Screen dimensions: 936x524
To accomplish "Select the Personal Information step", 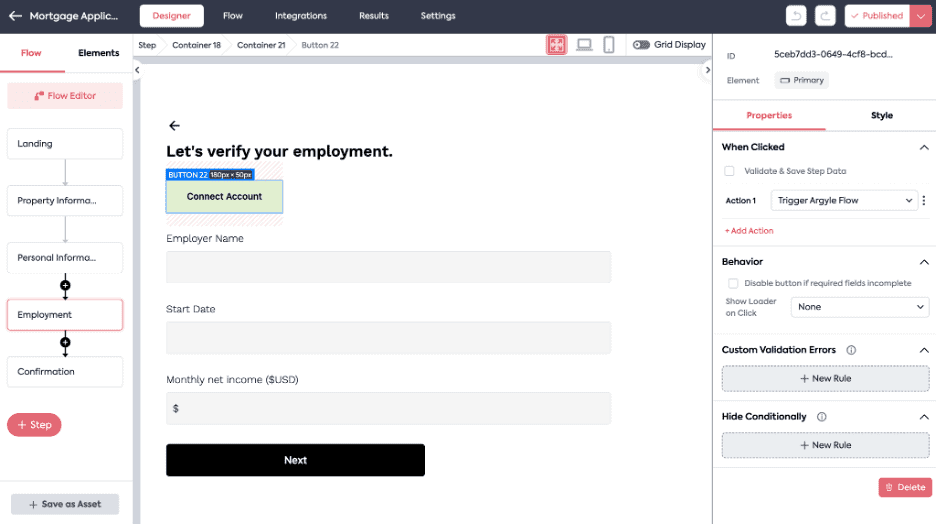I will (65, 258).
